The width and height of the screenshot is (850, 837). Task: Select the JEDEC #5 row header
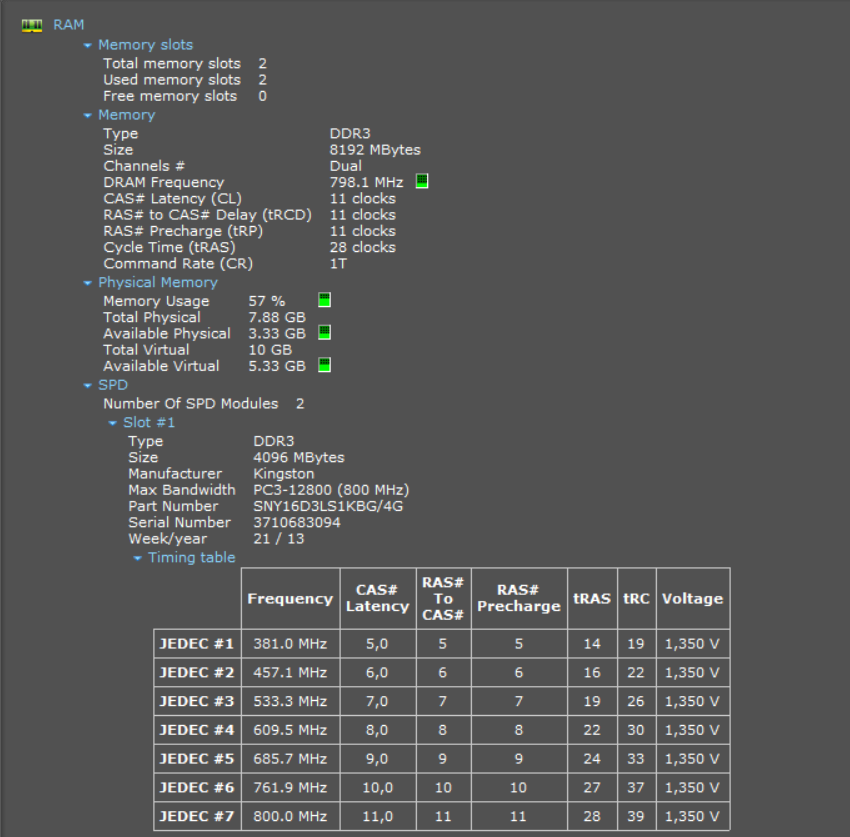point(197,758)
